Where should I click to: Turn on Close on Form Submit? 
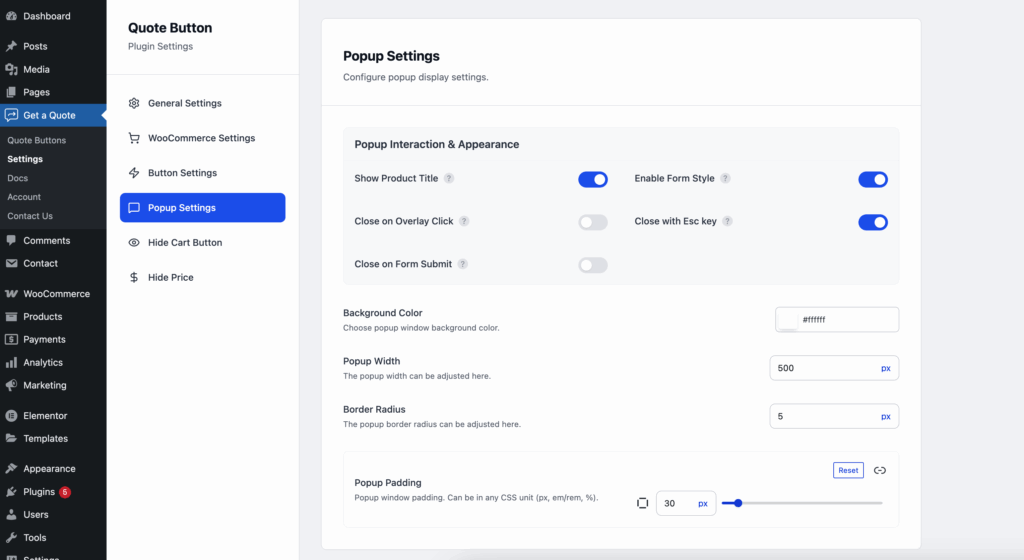pyautogui.click(x=592, y=265)
